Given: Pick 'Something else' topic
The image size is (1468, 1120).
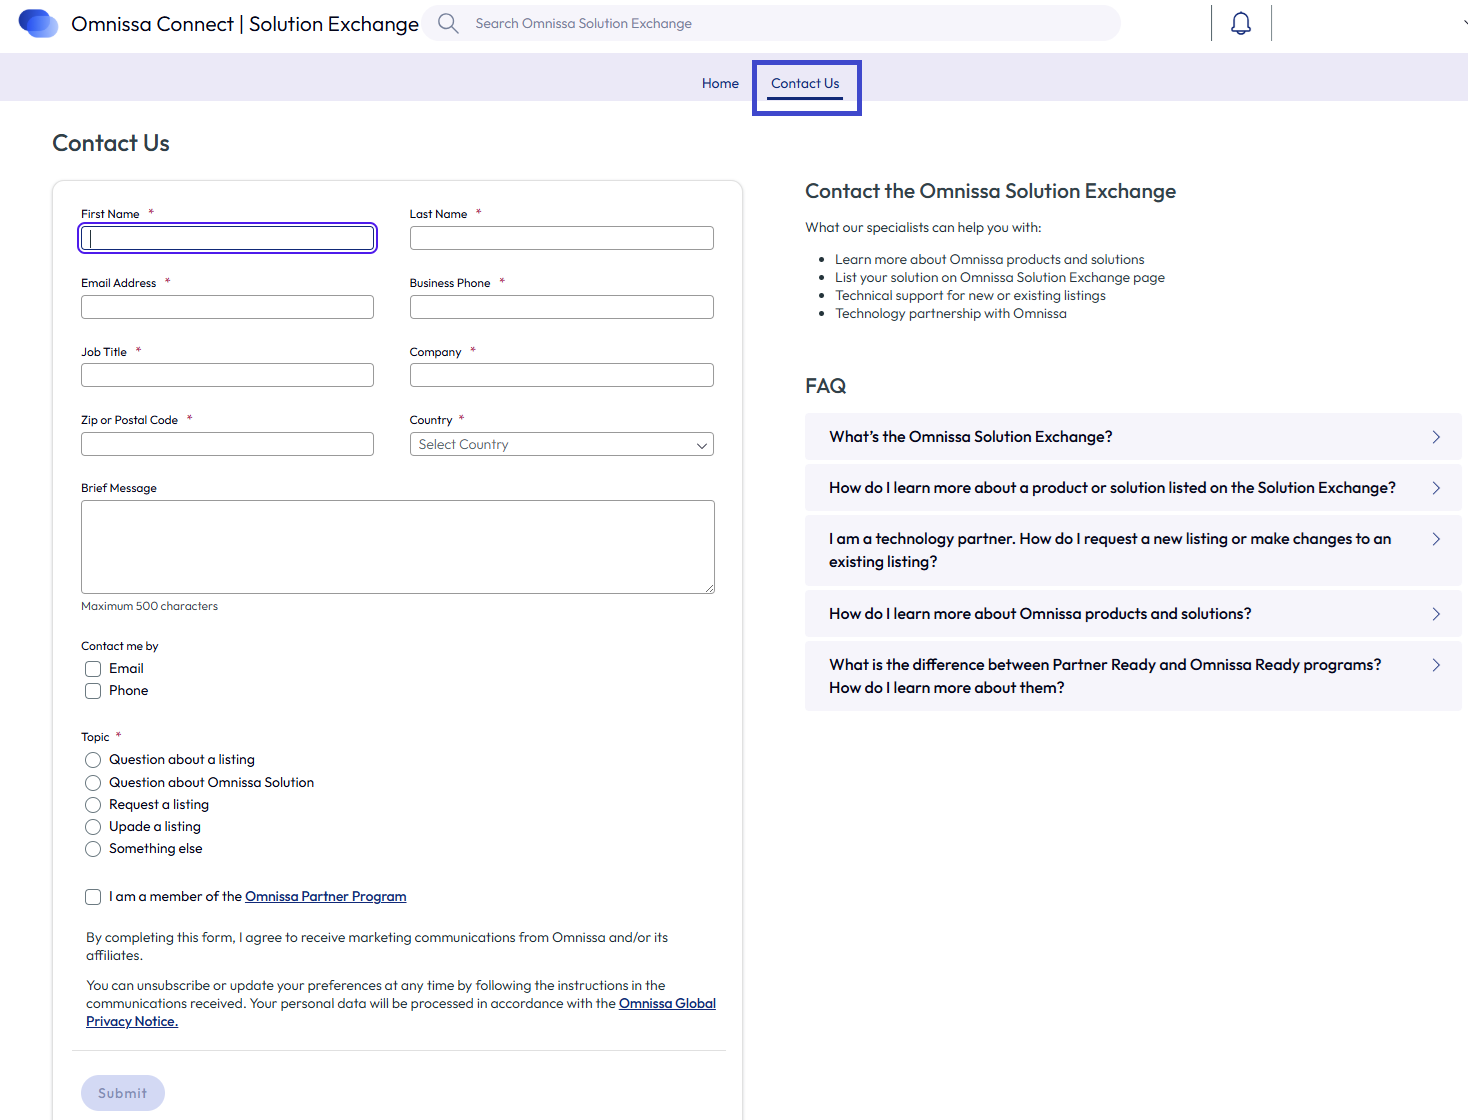Looking at the screenshot, I should pyautogui.click(x=93, y=849).
